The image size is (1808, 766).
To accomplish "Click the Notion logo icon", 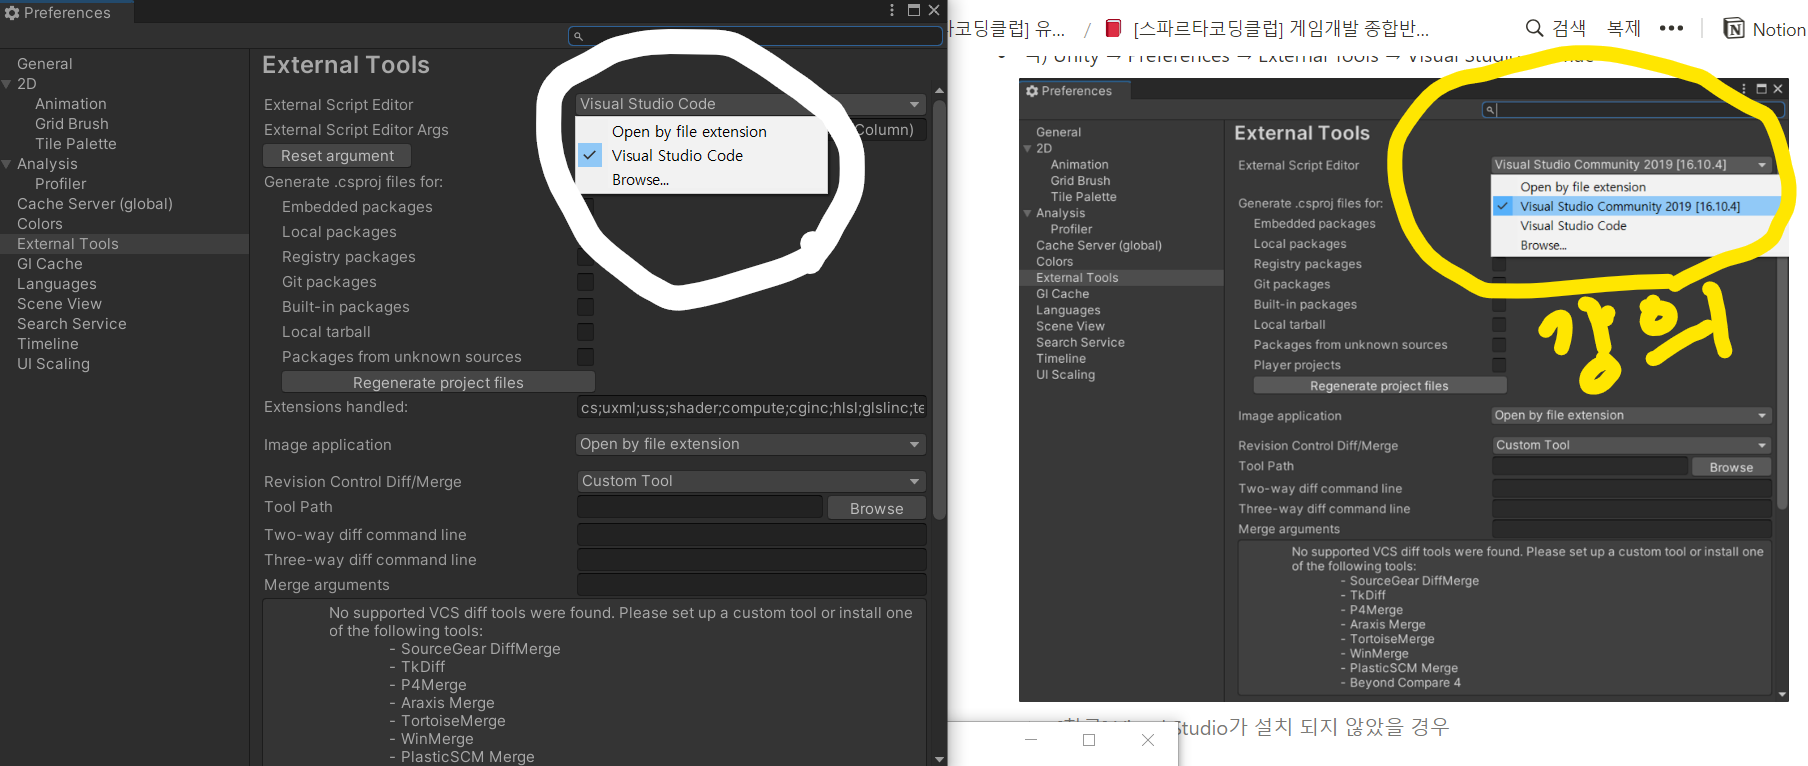I will pos(1734,29).
